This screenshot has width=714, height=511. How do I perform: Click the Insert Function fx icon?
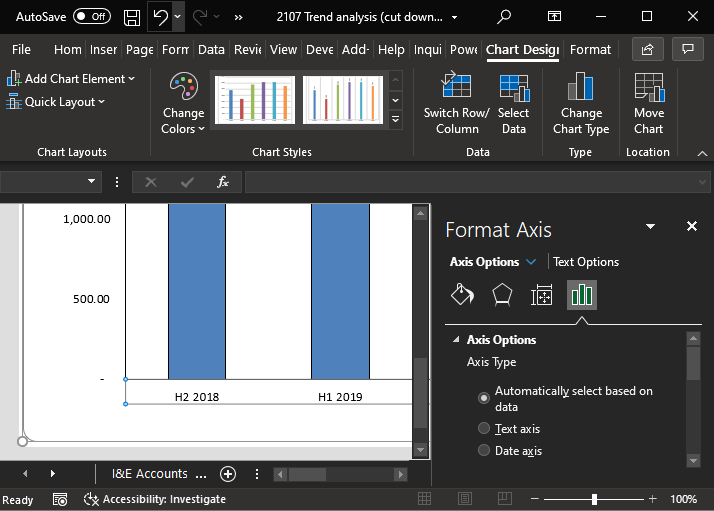223,182
